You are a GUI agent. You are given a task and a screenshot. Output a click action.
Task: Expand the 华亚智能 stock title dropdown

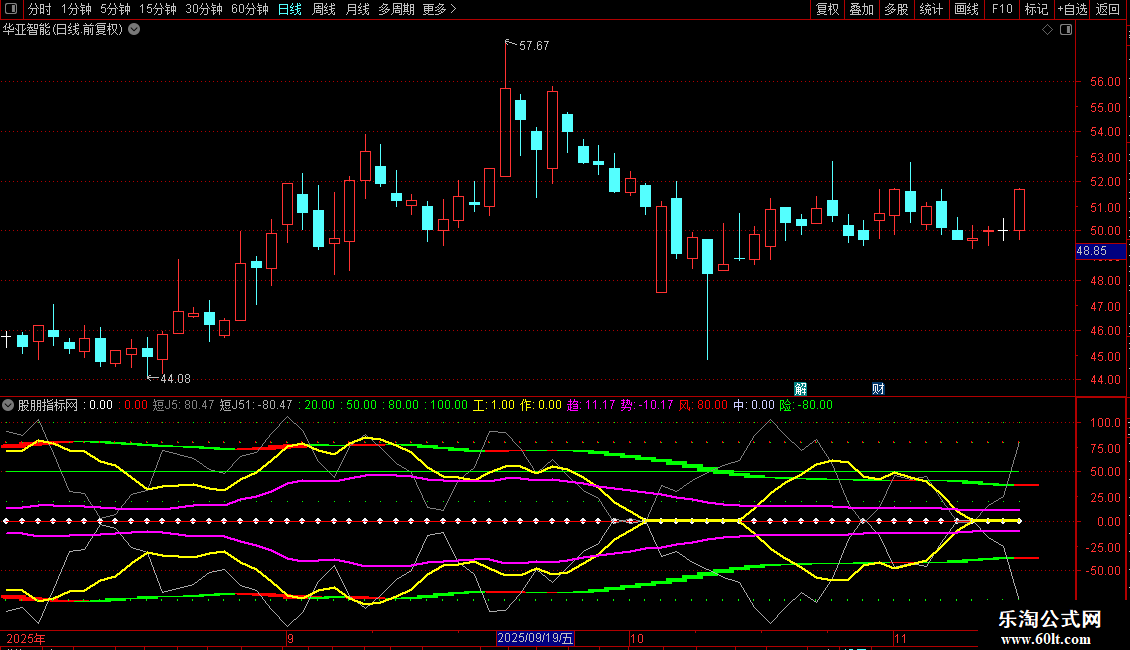tap(134, 30)
